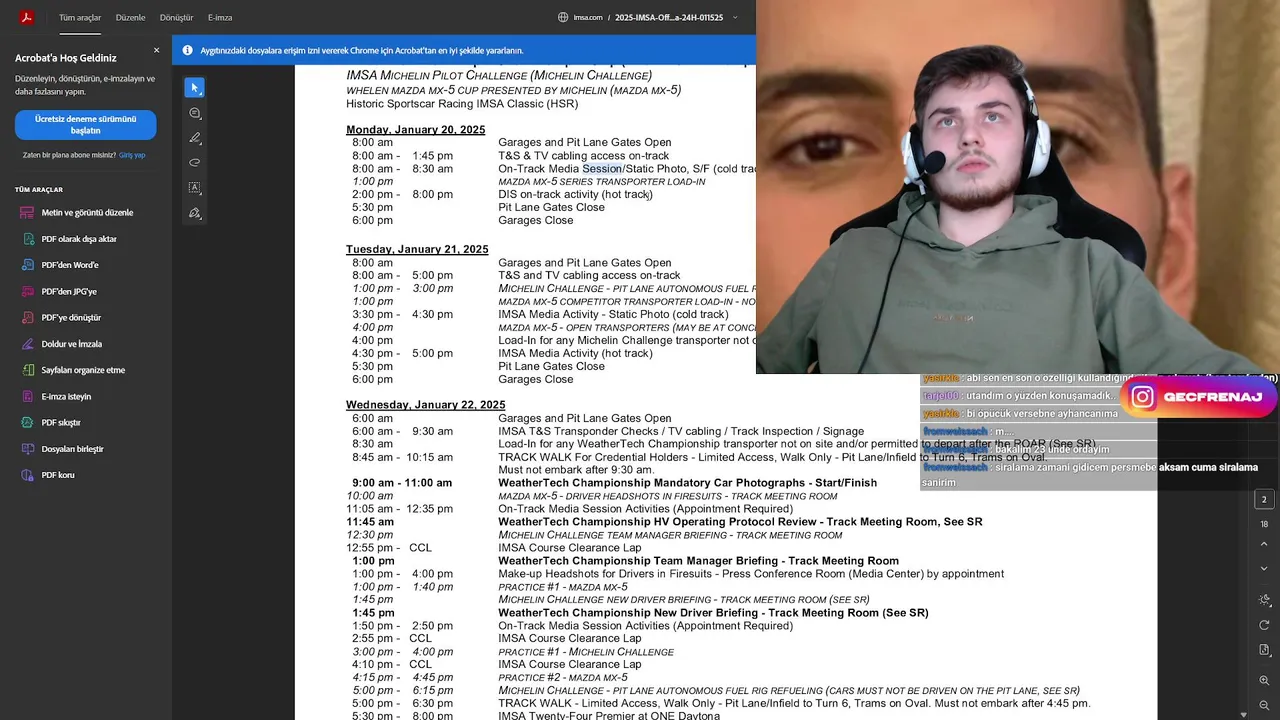Open the Tüm araçlar tab
Image resolution: width=1280 pixels, height=720 pixels.
(80, 18)
